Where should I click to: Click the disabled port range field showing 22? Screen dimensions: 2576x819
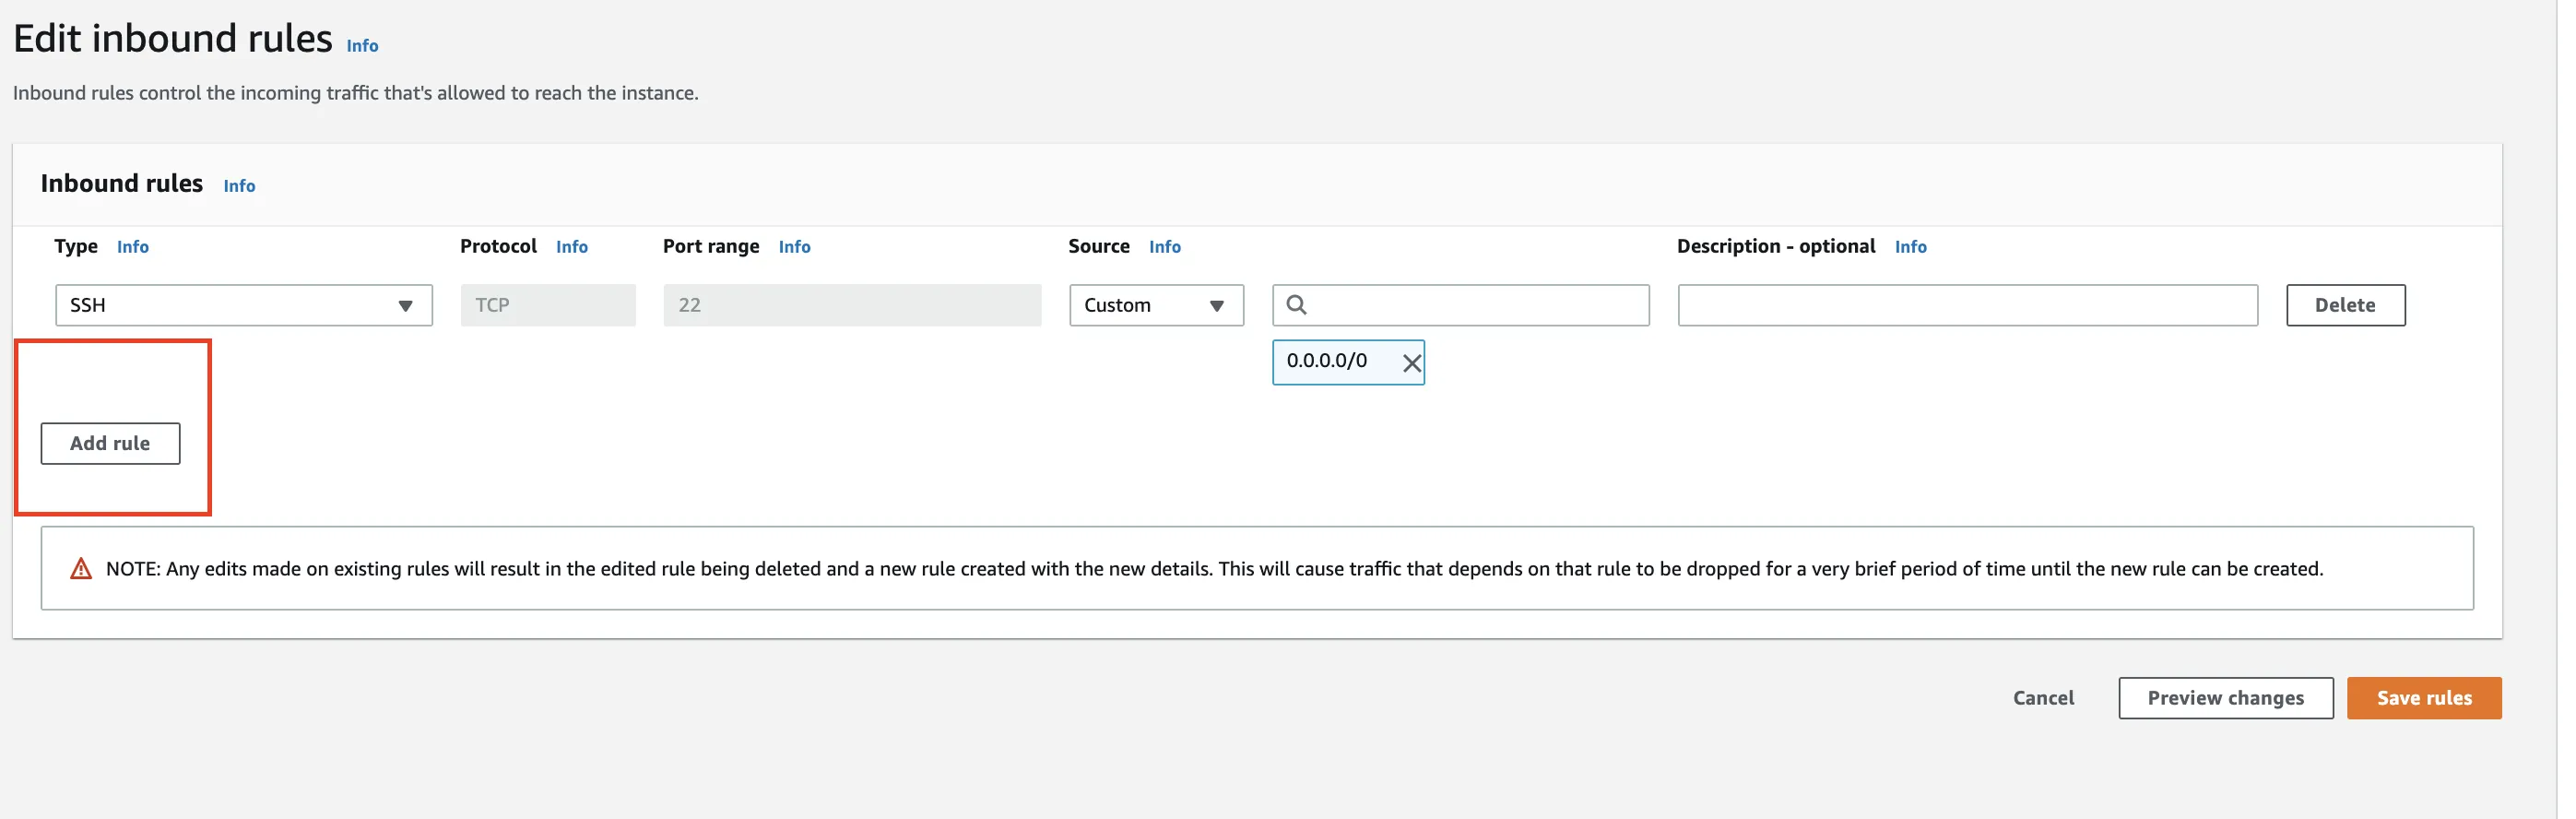852,305
